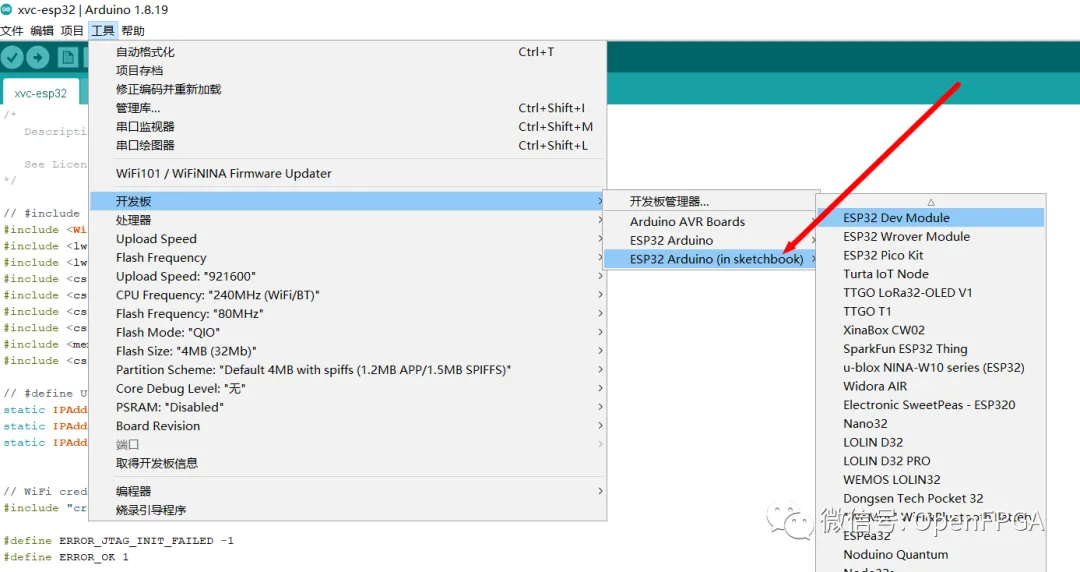Screen dimensions: 1080x572
Task: Select ESP32 Dev Module board
Action: (x=931, y=217)
